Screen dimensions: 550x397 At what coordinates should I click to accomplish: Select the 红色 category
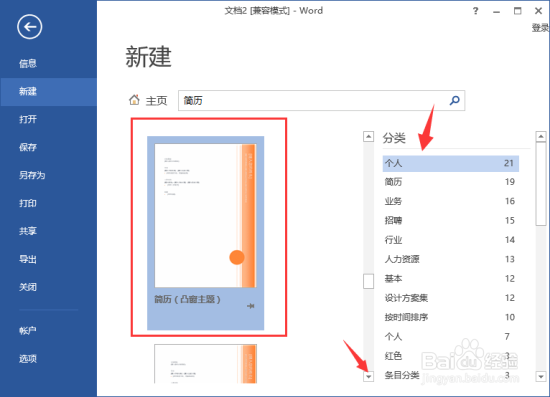[451, 356]
